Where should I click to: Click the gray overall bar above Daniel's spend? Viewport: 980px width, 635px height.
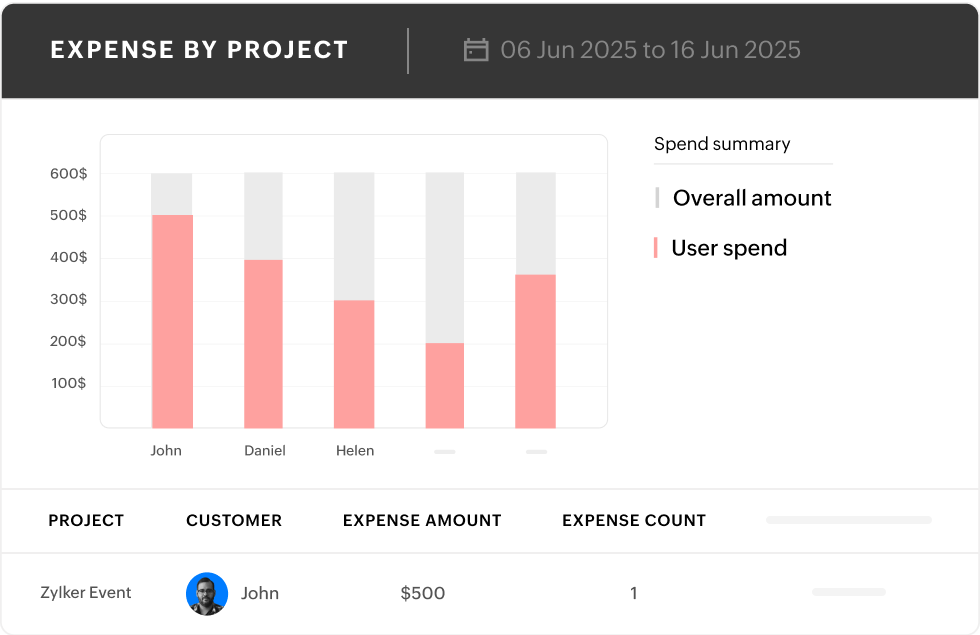pyautogui.click(x=264, y=215)
